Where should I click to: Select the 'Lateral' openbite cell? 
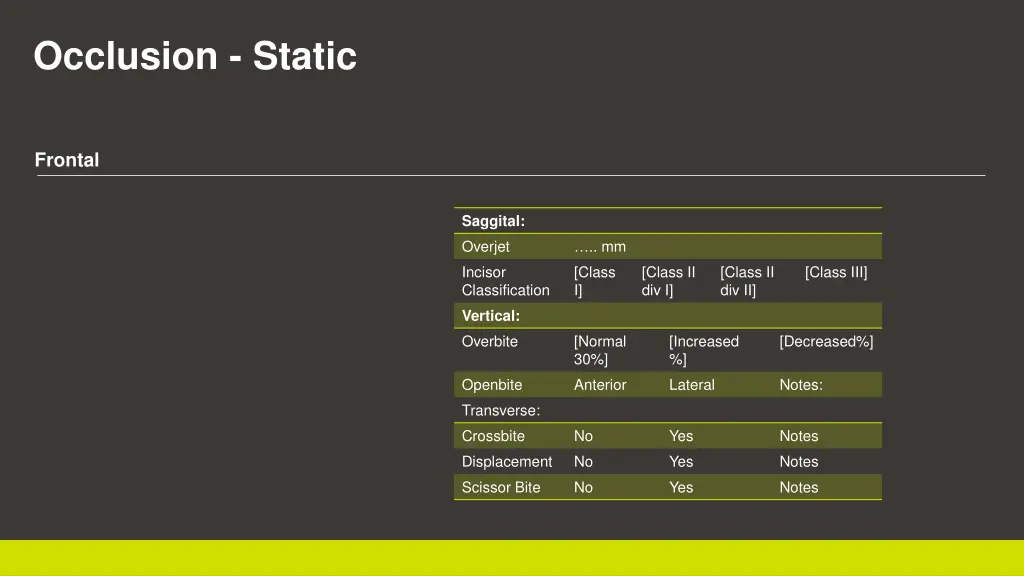point(692,385)
